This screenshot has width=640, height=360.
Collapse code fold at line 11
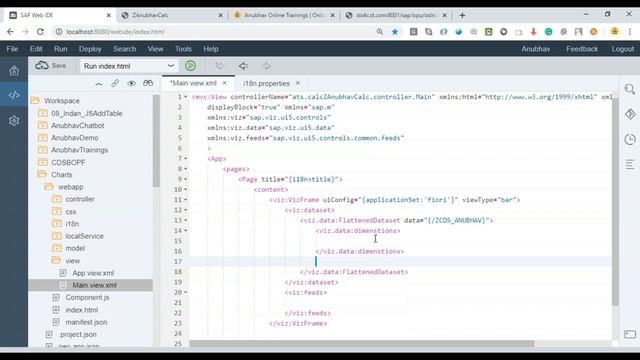tap(186, 200)
